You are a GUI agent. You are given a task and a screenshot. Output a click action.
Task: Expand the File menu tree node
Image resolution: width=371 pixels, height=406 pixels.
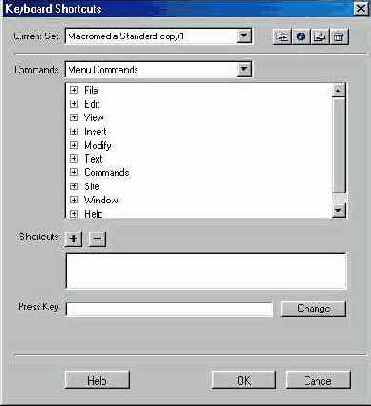[x=74, y=90]
